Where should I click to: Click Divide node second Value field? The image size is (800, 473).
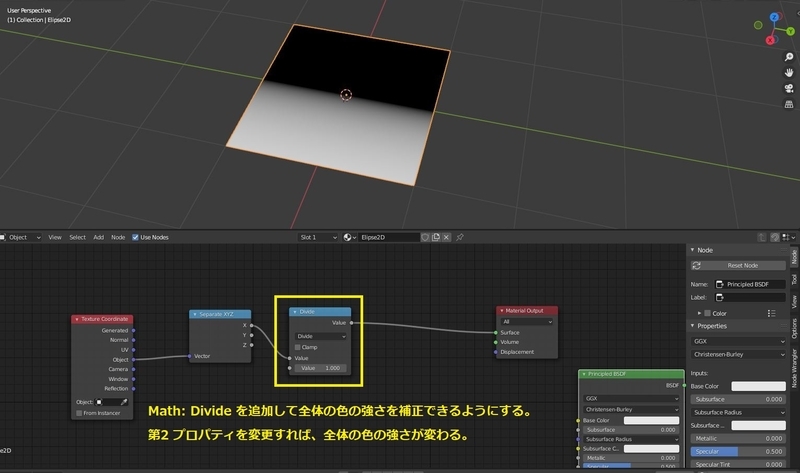pyautogui.click(x=321, y=368)
